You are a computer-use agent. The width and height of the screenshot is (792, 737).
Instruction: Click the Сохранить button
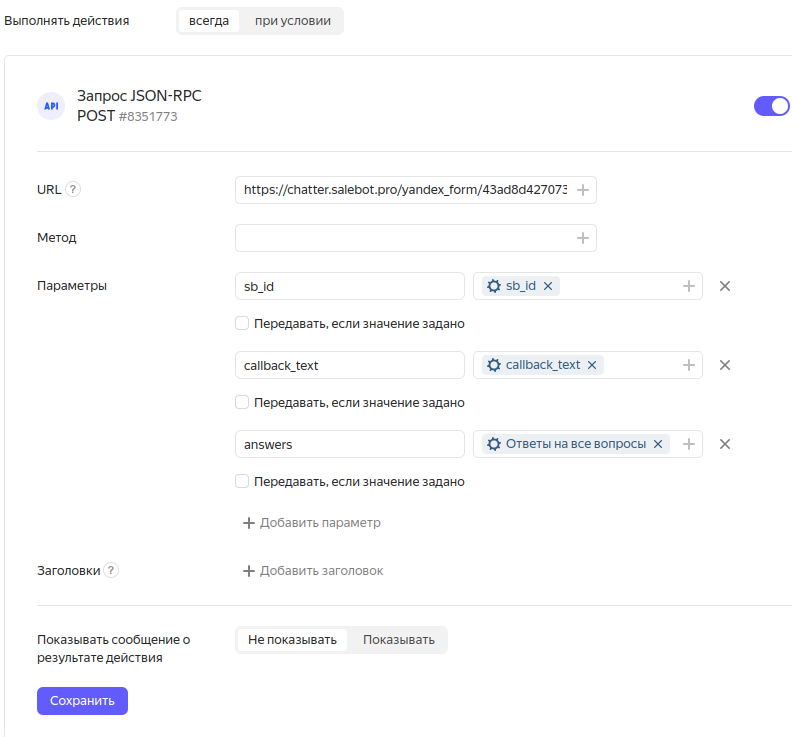[82, 701]
